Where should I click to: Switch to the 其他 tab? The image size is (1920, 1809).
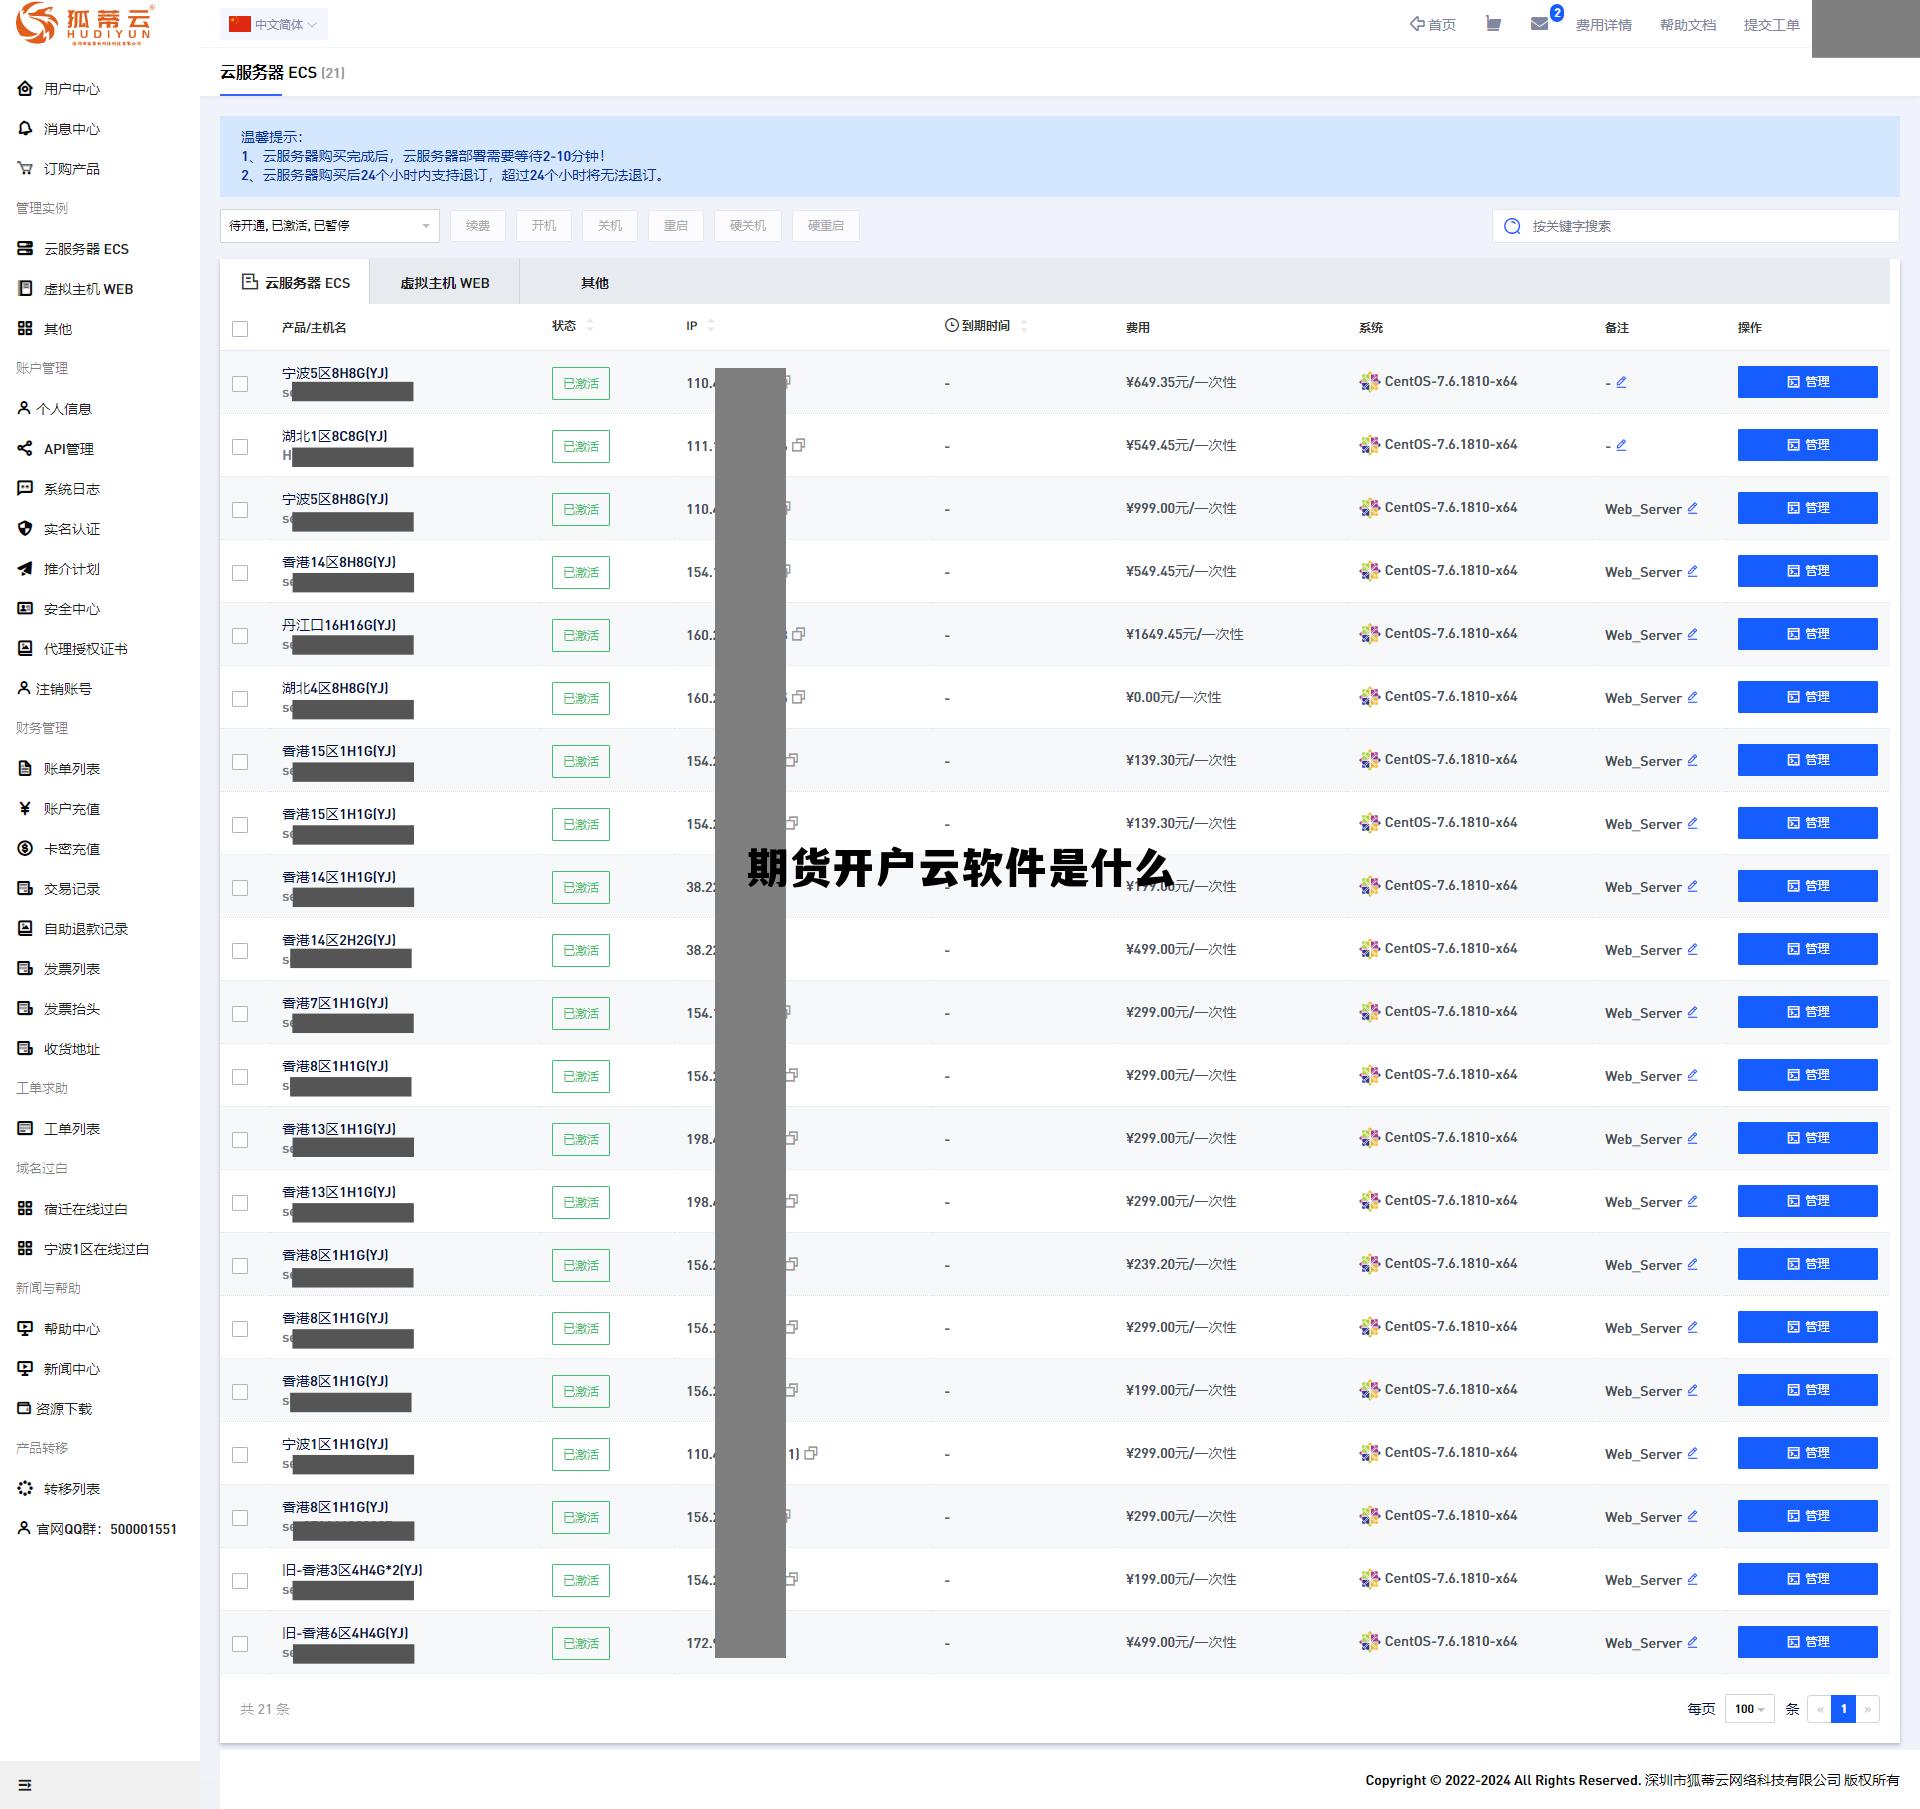coord(594,283)
